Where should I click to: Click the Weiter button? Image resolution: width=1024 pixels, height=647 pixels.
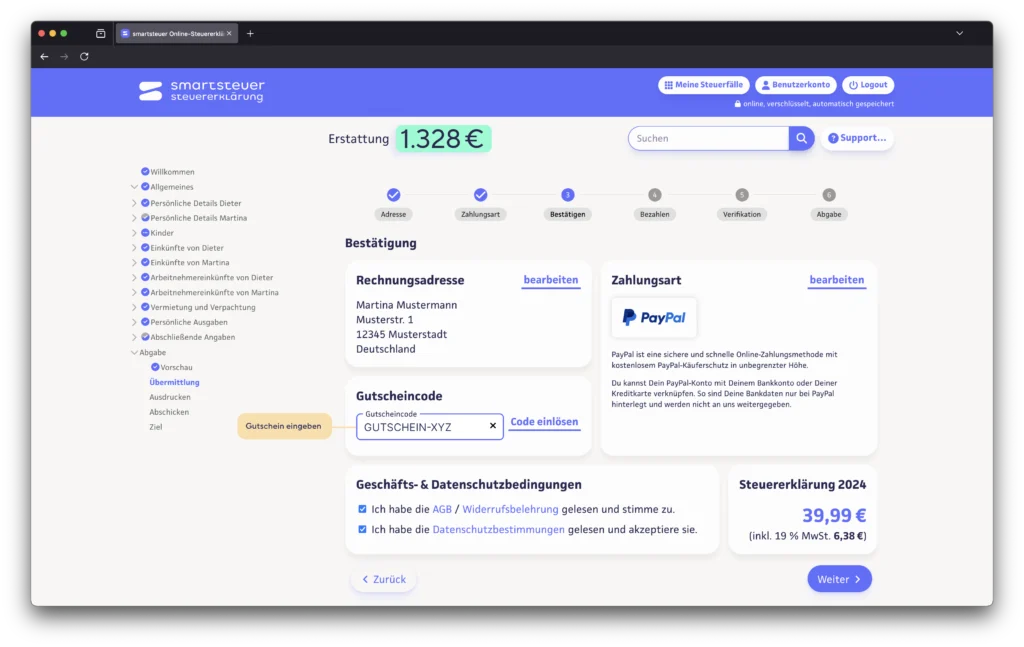point(839,579)
